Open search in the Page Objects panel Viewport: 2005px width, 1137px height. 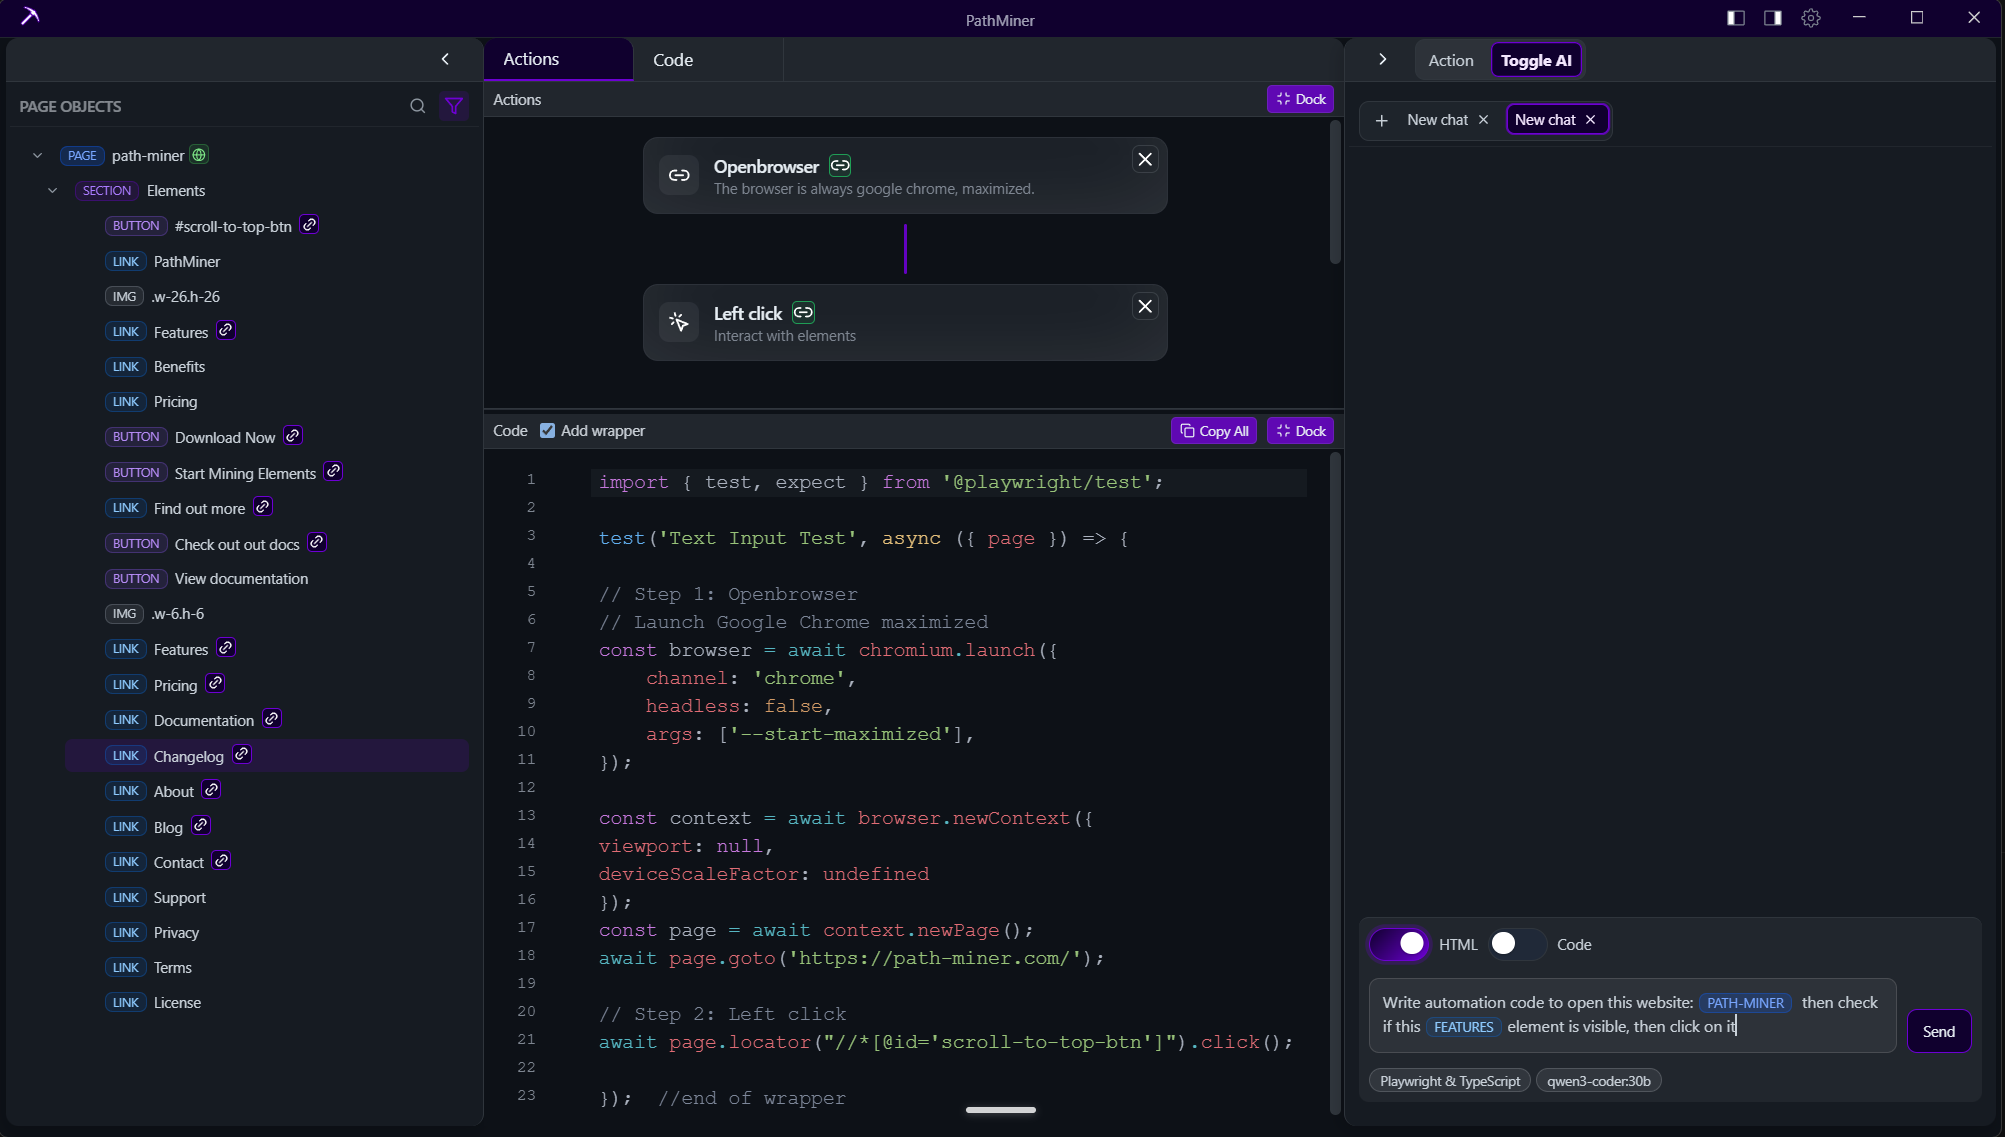[x=417, y=106]
